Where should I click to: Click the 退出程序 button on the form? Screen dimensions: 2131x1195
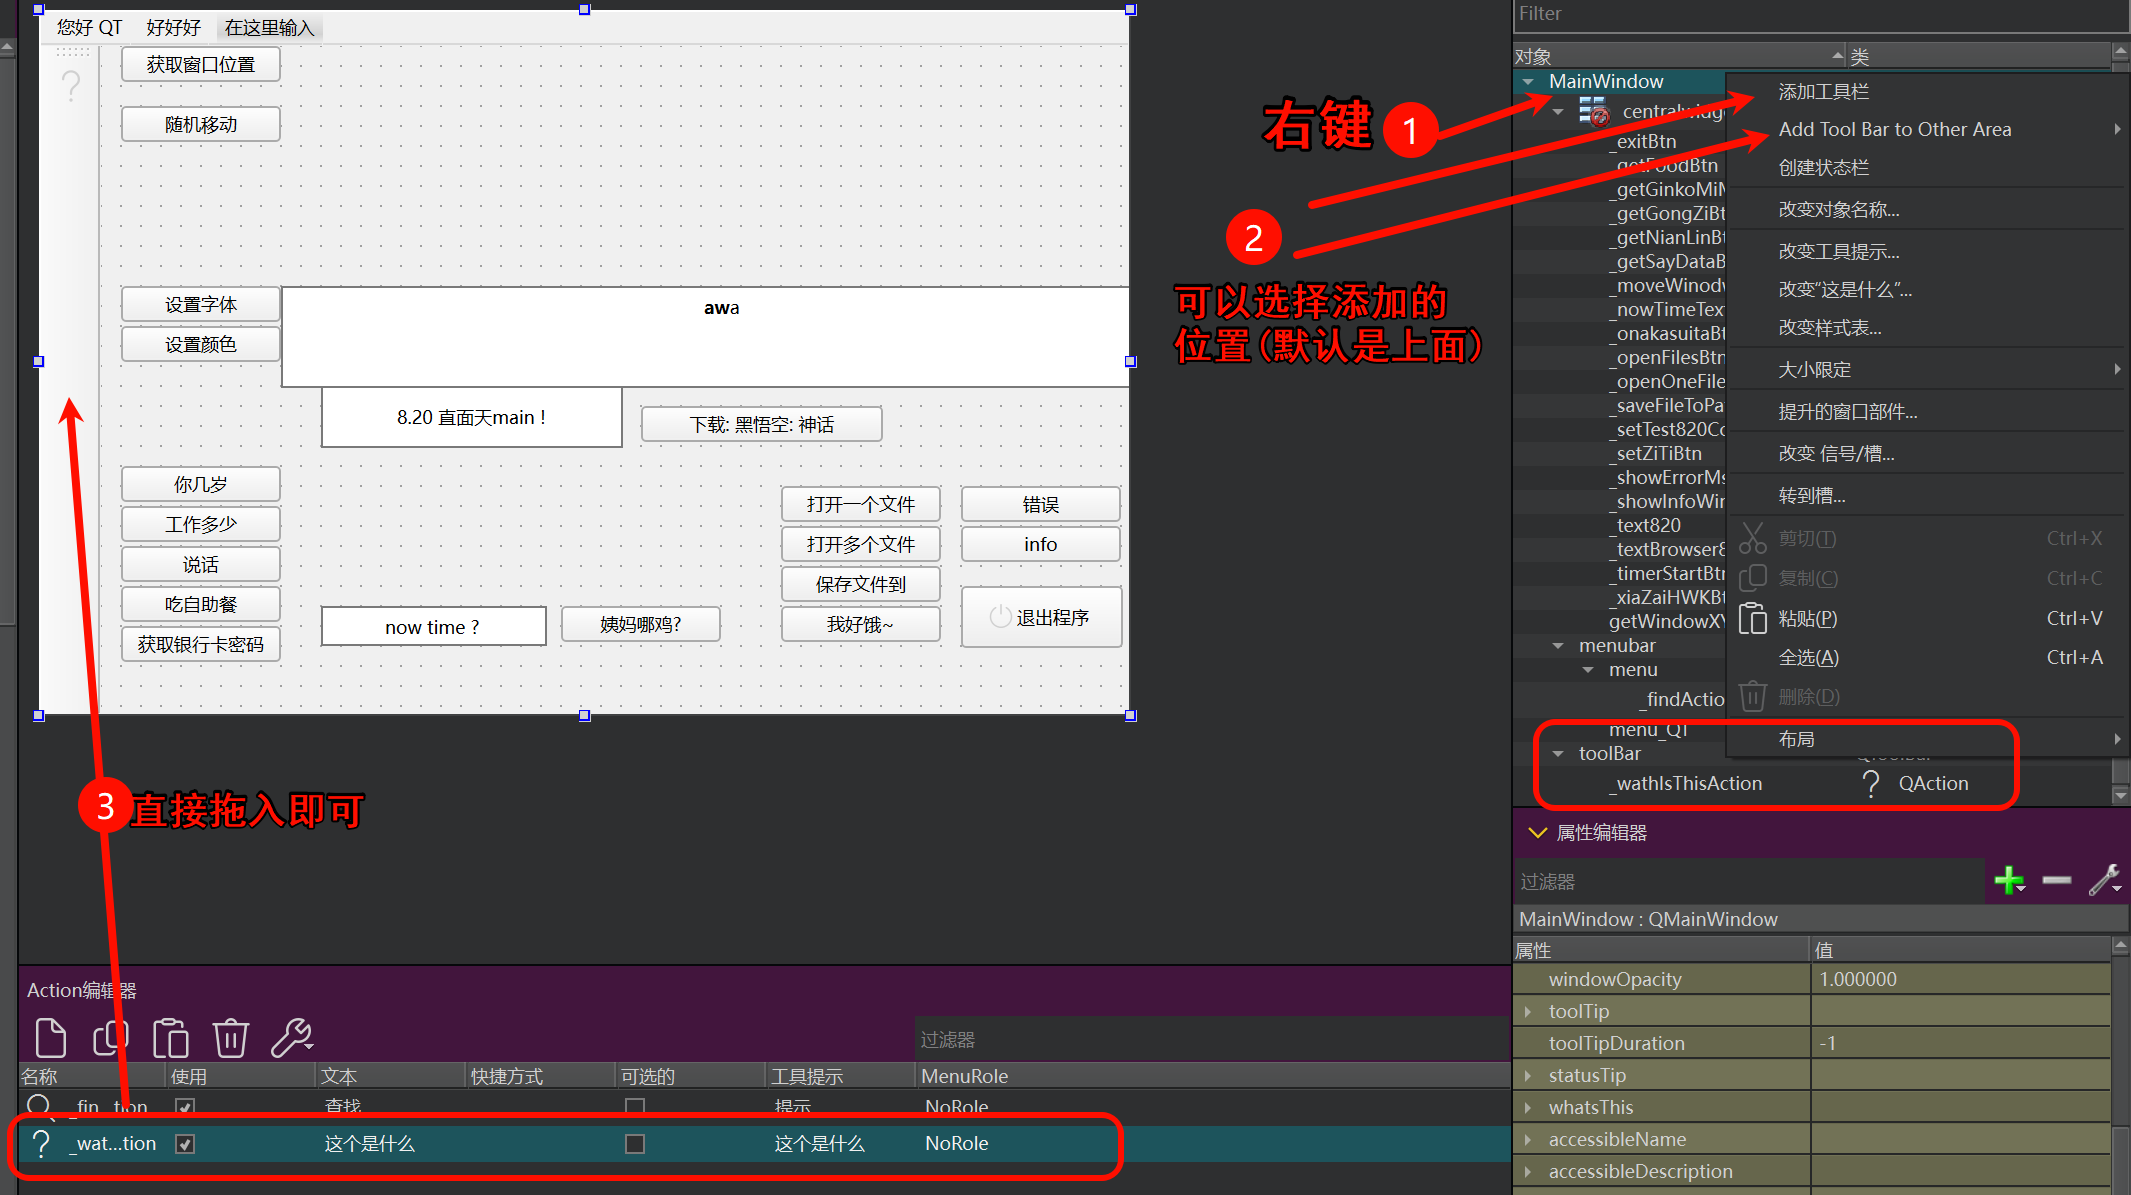[x=1041, y=617]
